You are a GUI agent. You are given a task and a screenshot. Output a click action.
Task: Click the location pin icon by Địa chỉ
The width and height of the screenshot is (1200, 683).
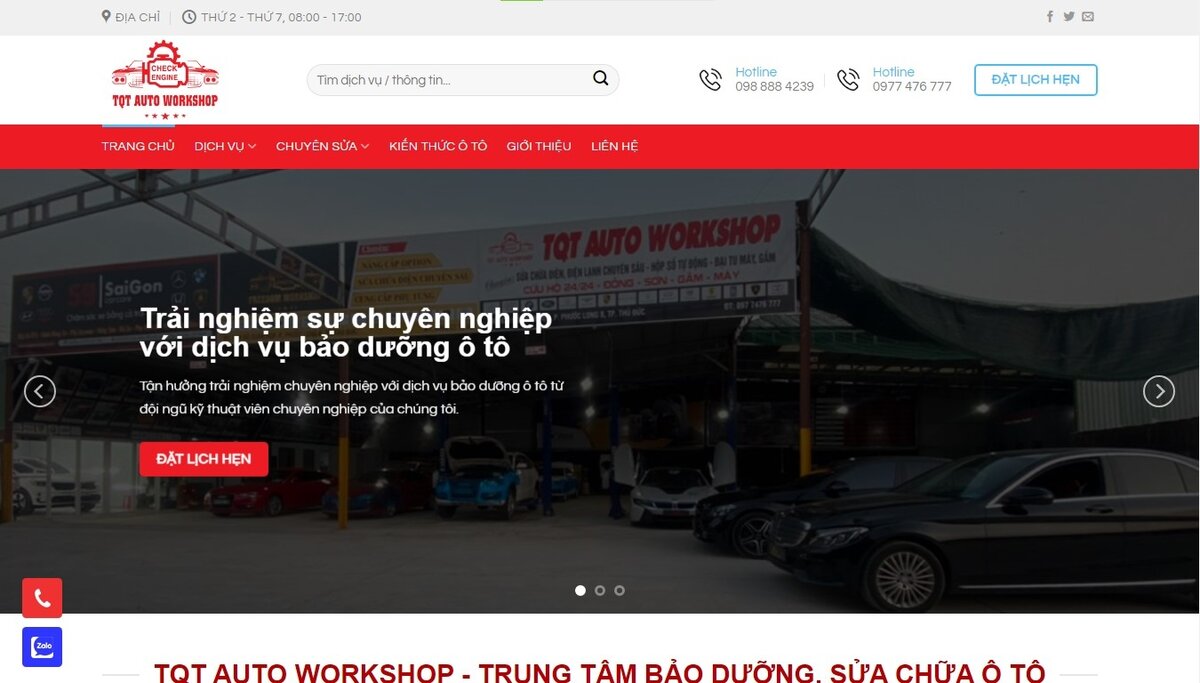click(106, 17)
